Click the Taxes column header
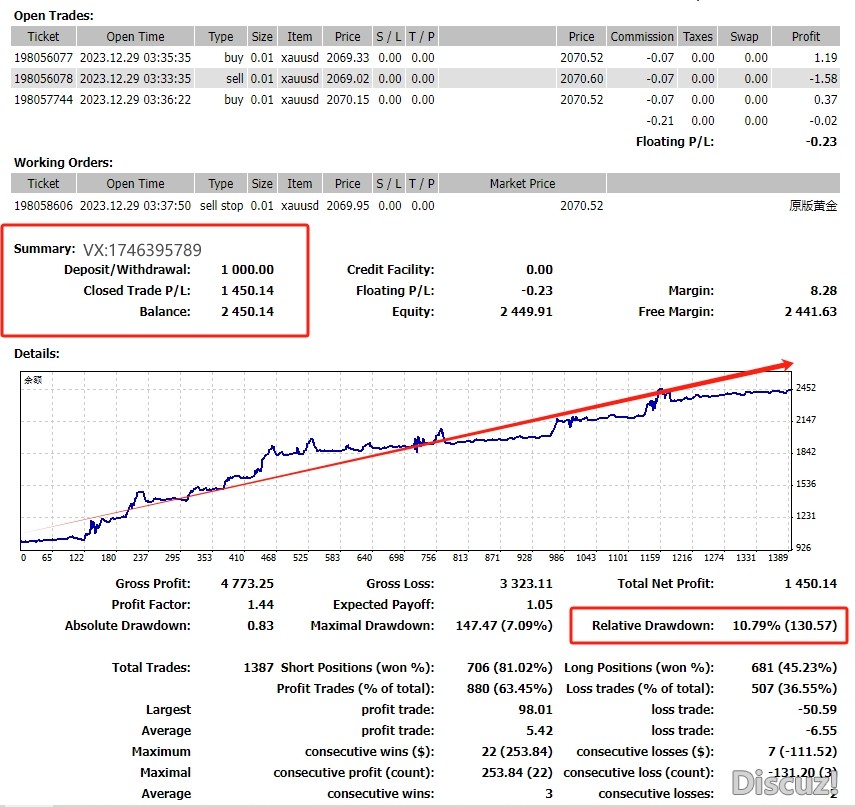The height and width of the screenshot is (807, 855). (697, 37)
